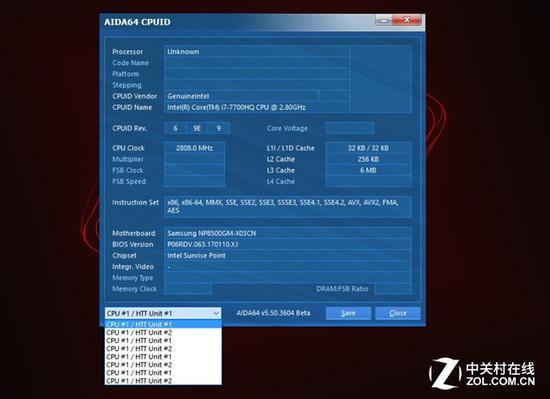Click the Chipset Intel Sunrise Point field

pos(288,256)
